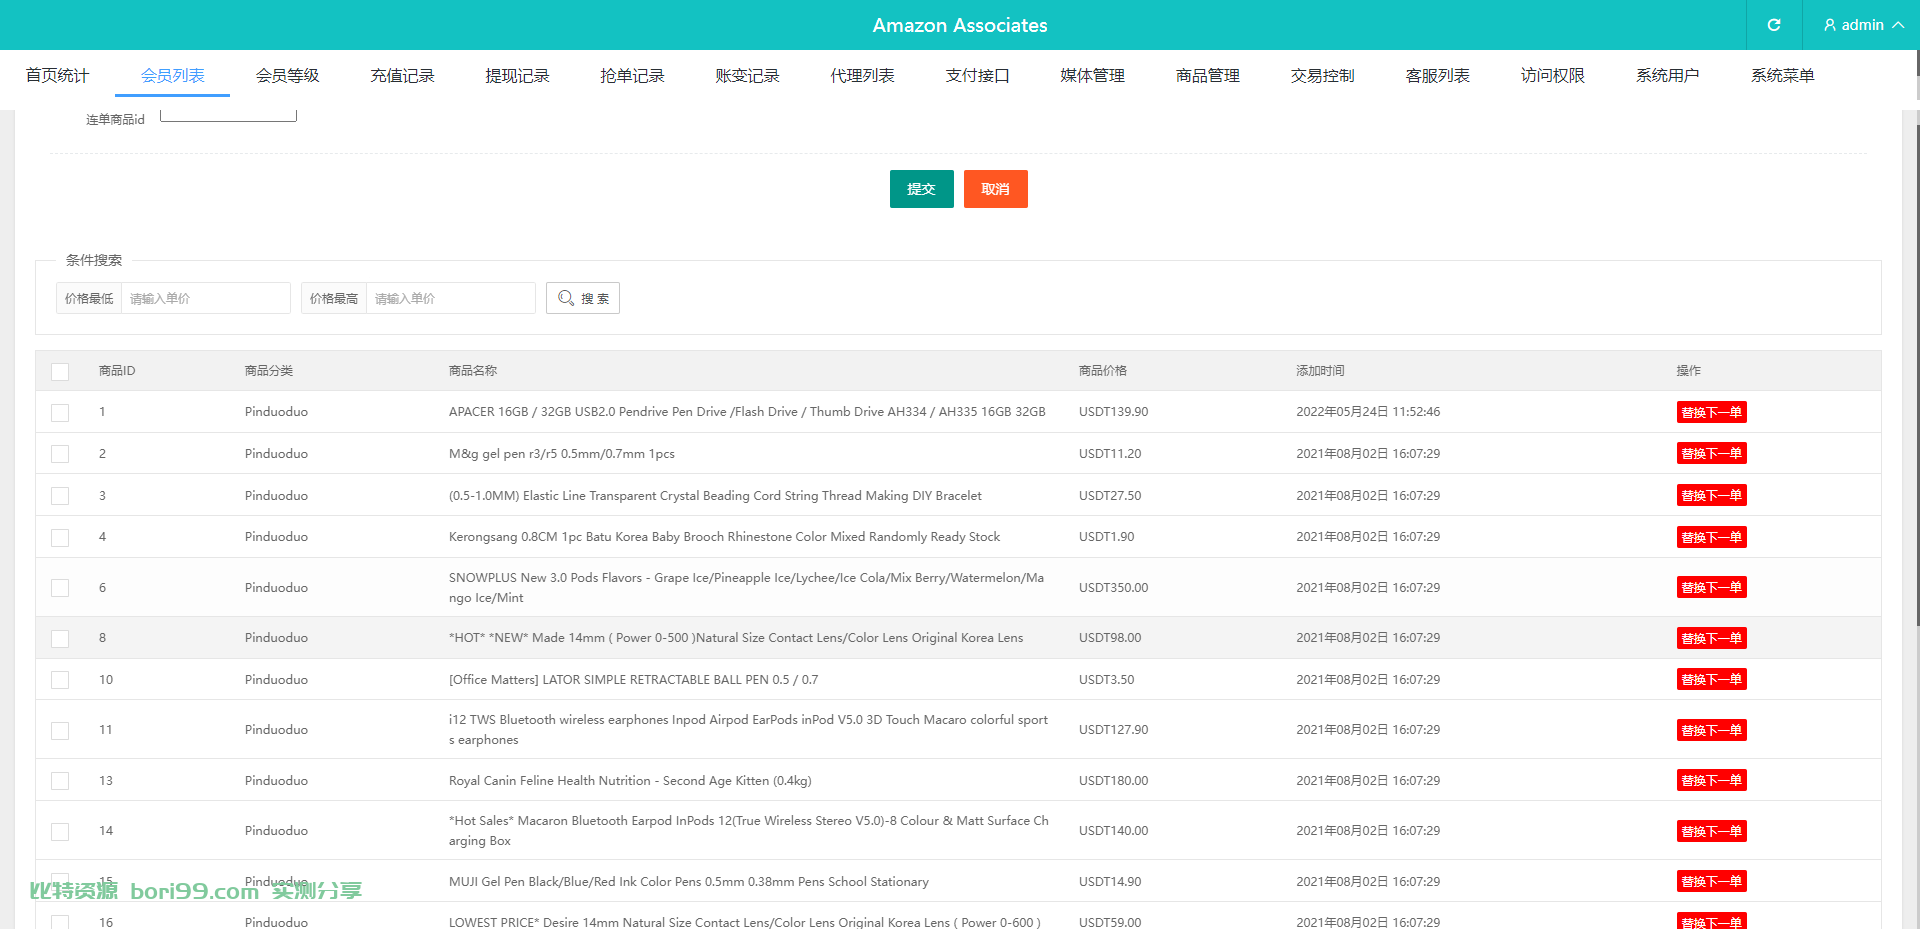Screen dimensions: 1920x929
Task: Focus the 连单商品id input field
Action: pyautogui.click(x=228, y=115)
